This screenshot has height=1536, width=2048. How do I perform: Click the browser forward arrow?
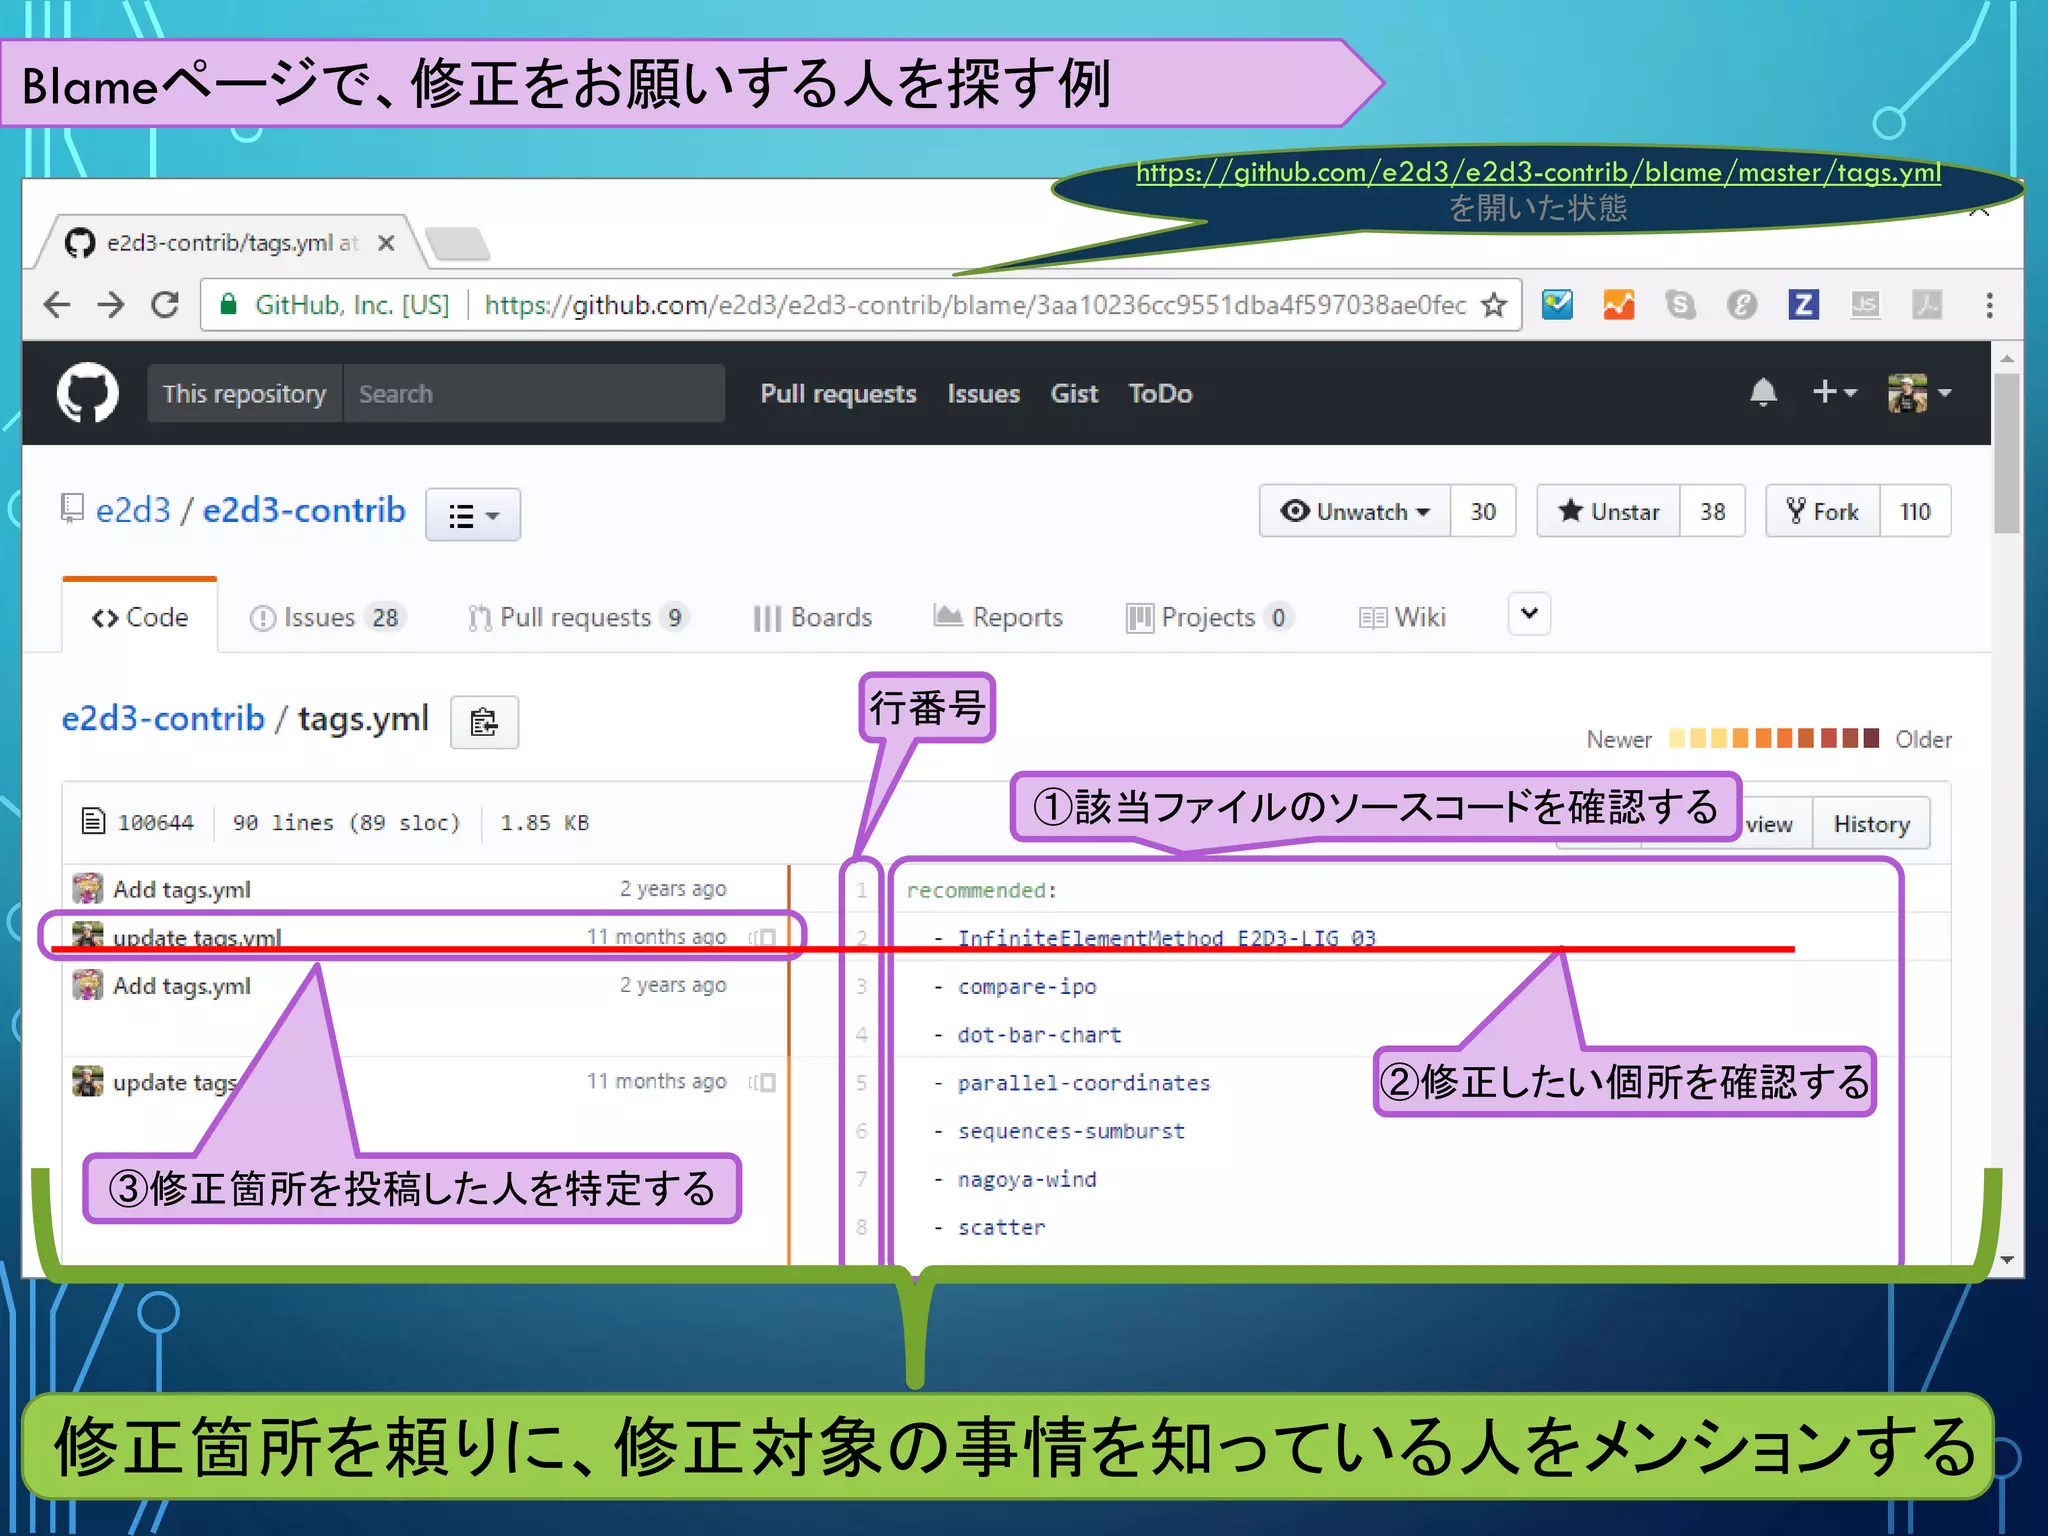pos(111,305)
